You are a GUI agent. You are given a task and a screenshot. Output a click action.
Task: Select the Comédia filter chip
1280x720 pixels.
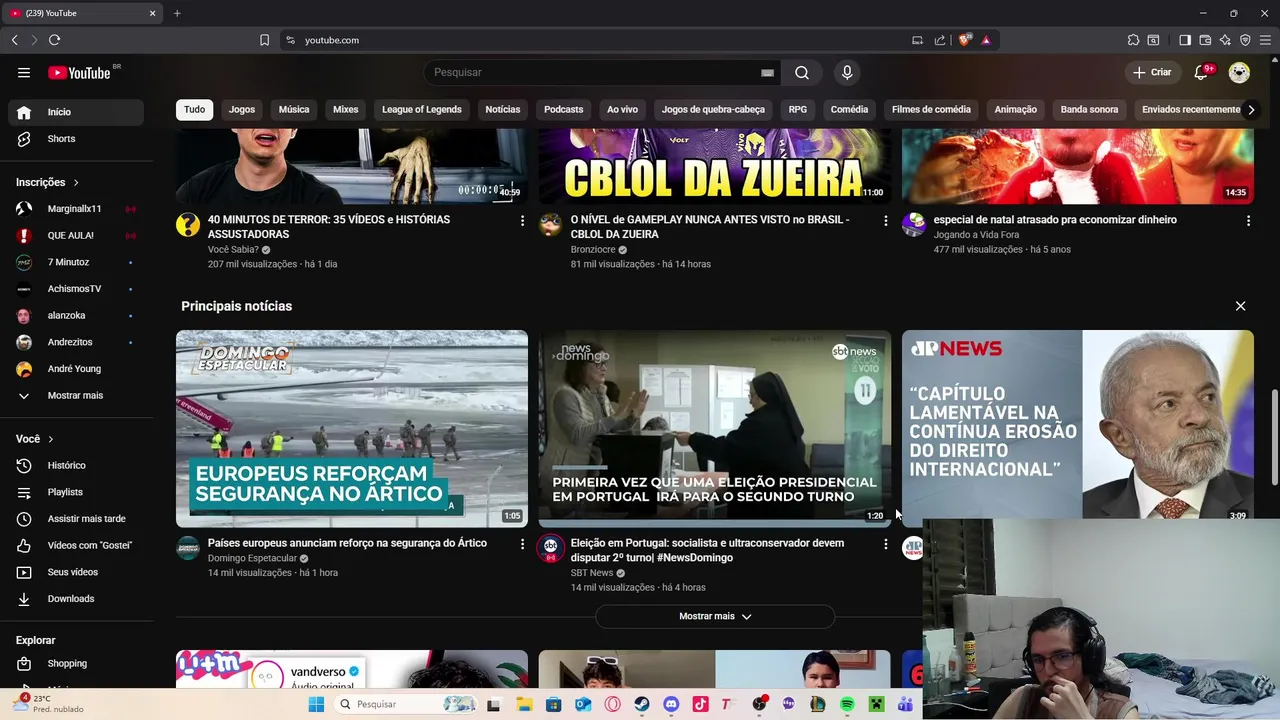tap(849, 110)
